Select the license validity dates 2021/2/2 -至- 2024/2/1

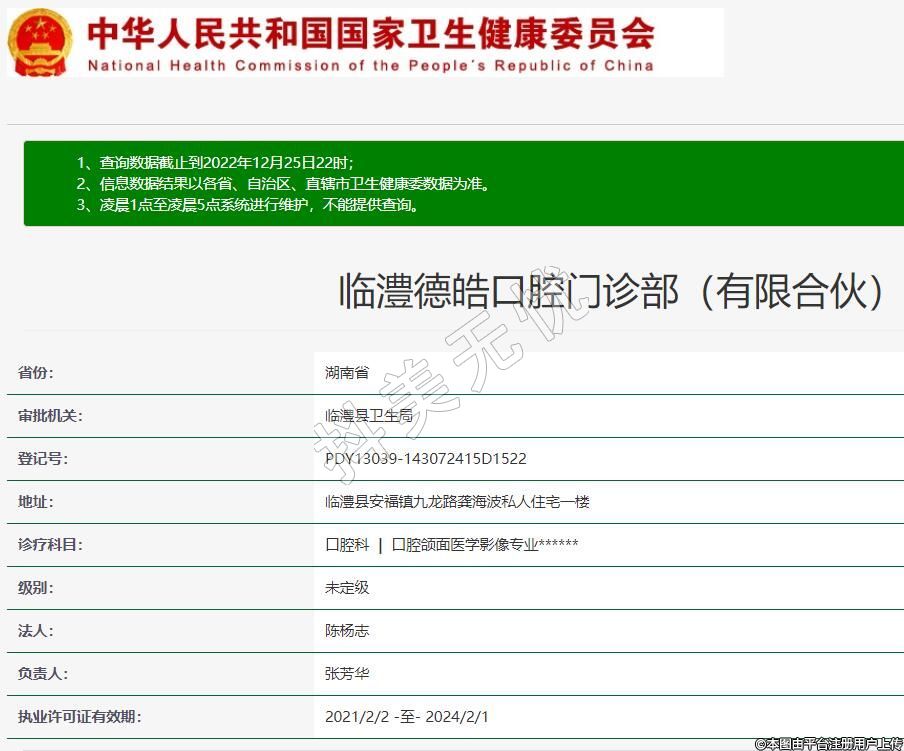(x=407, y=717)
